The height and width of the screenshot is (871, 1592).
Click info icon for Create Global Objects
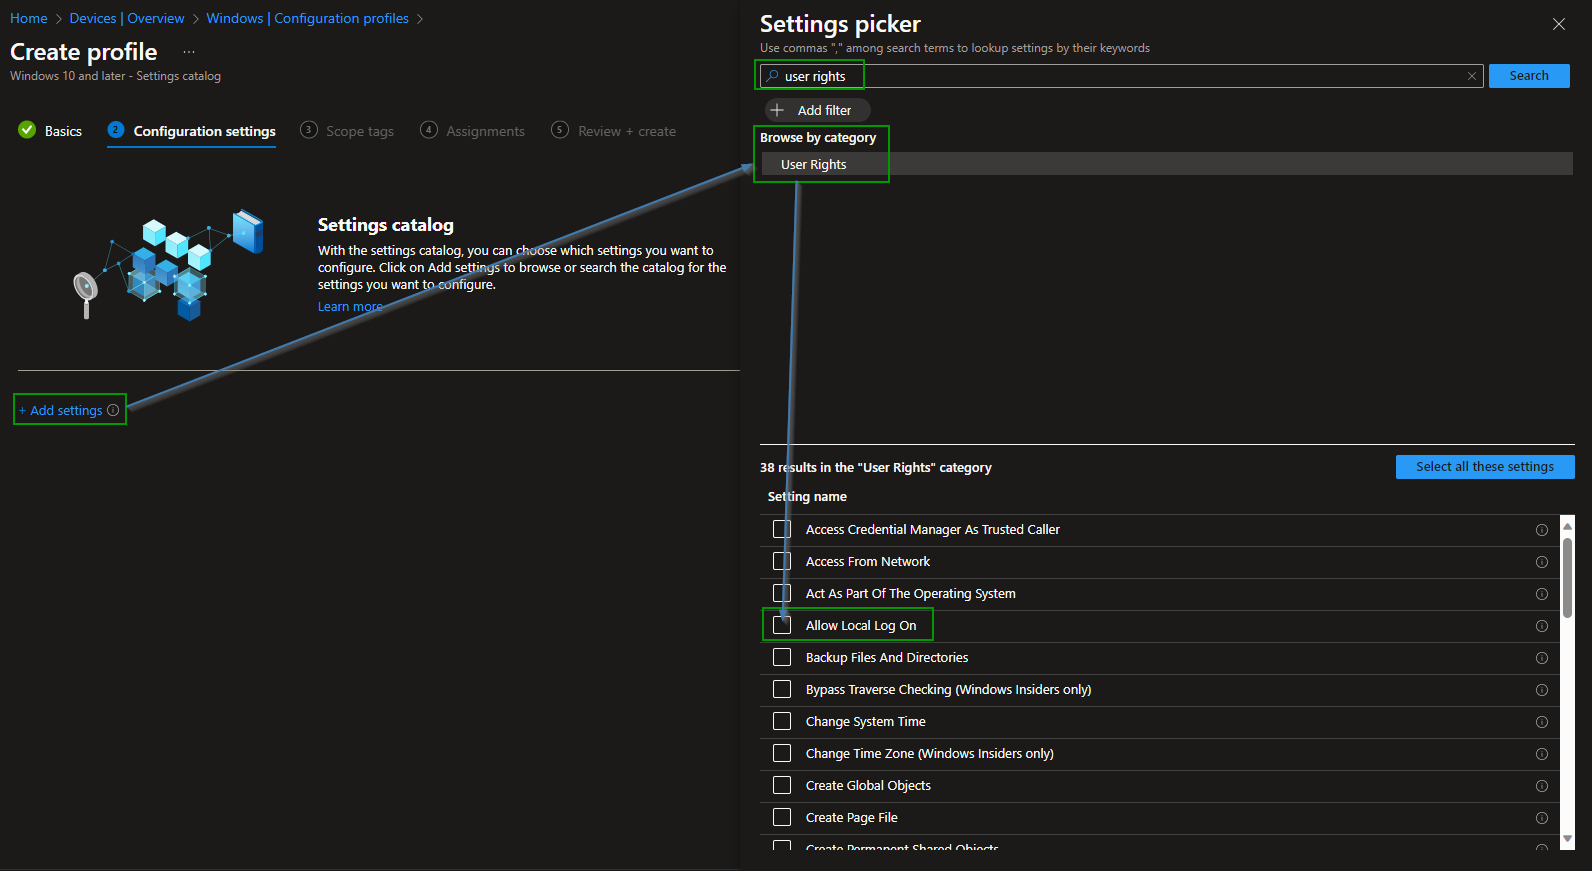click(1541, 786)
